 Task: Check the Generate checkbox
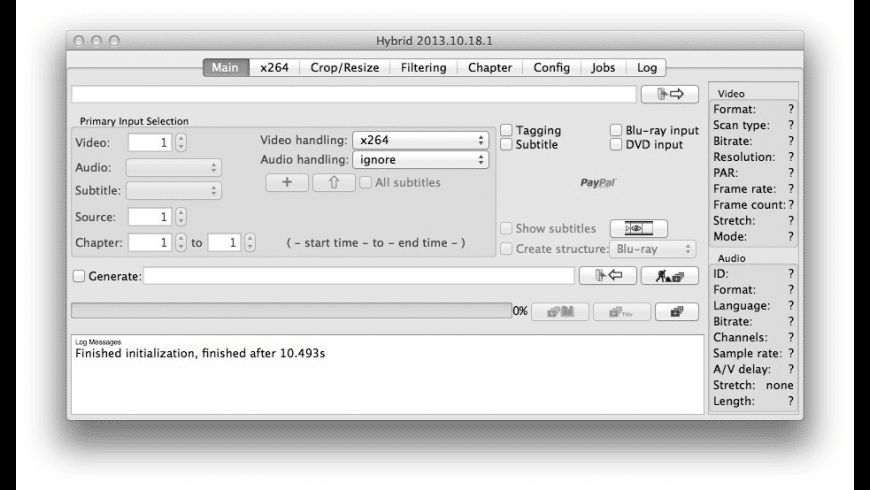tap(79, 276)
